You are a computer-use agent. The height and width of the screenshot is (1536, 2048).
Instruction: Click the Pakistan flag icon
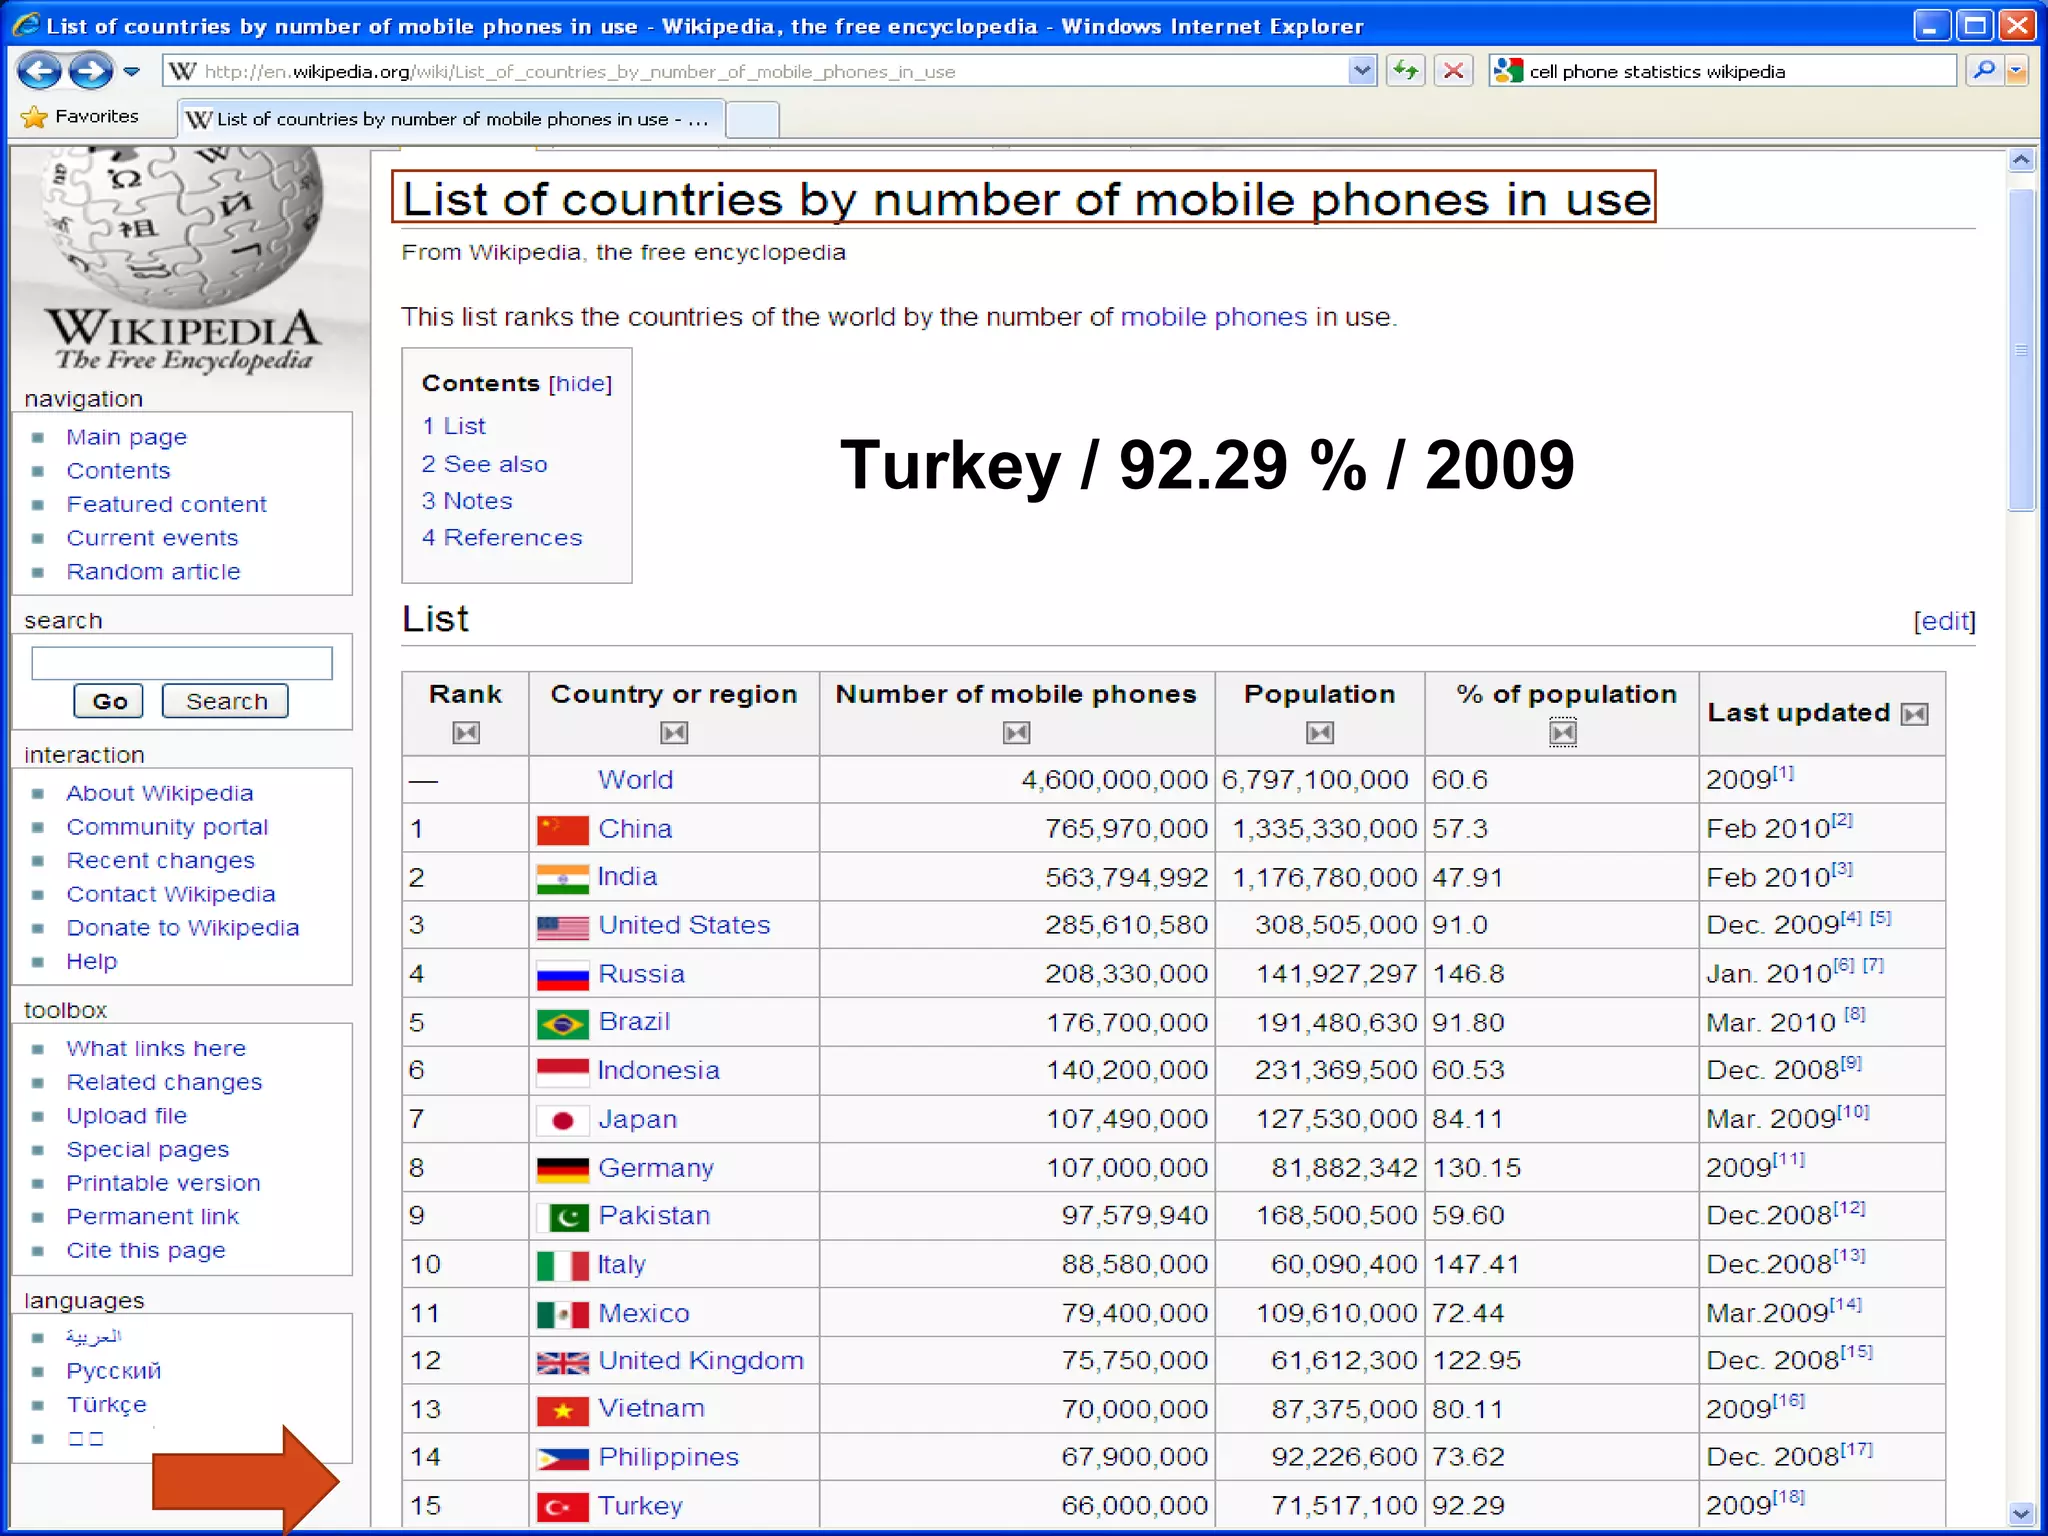point(562,1217)
